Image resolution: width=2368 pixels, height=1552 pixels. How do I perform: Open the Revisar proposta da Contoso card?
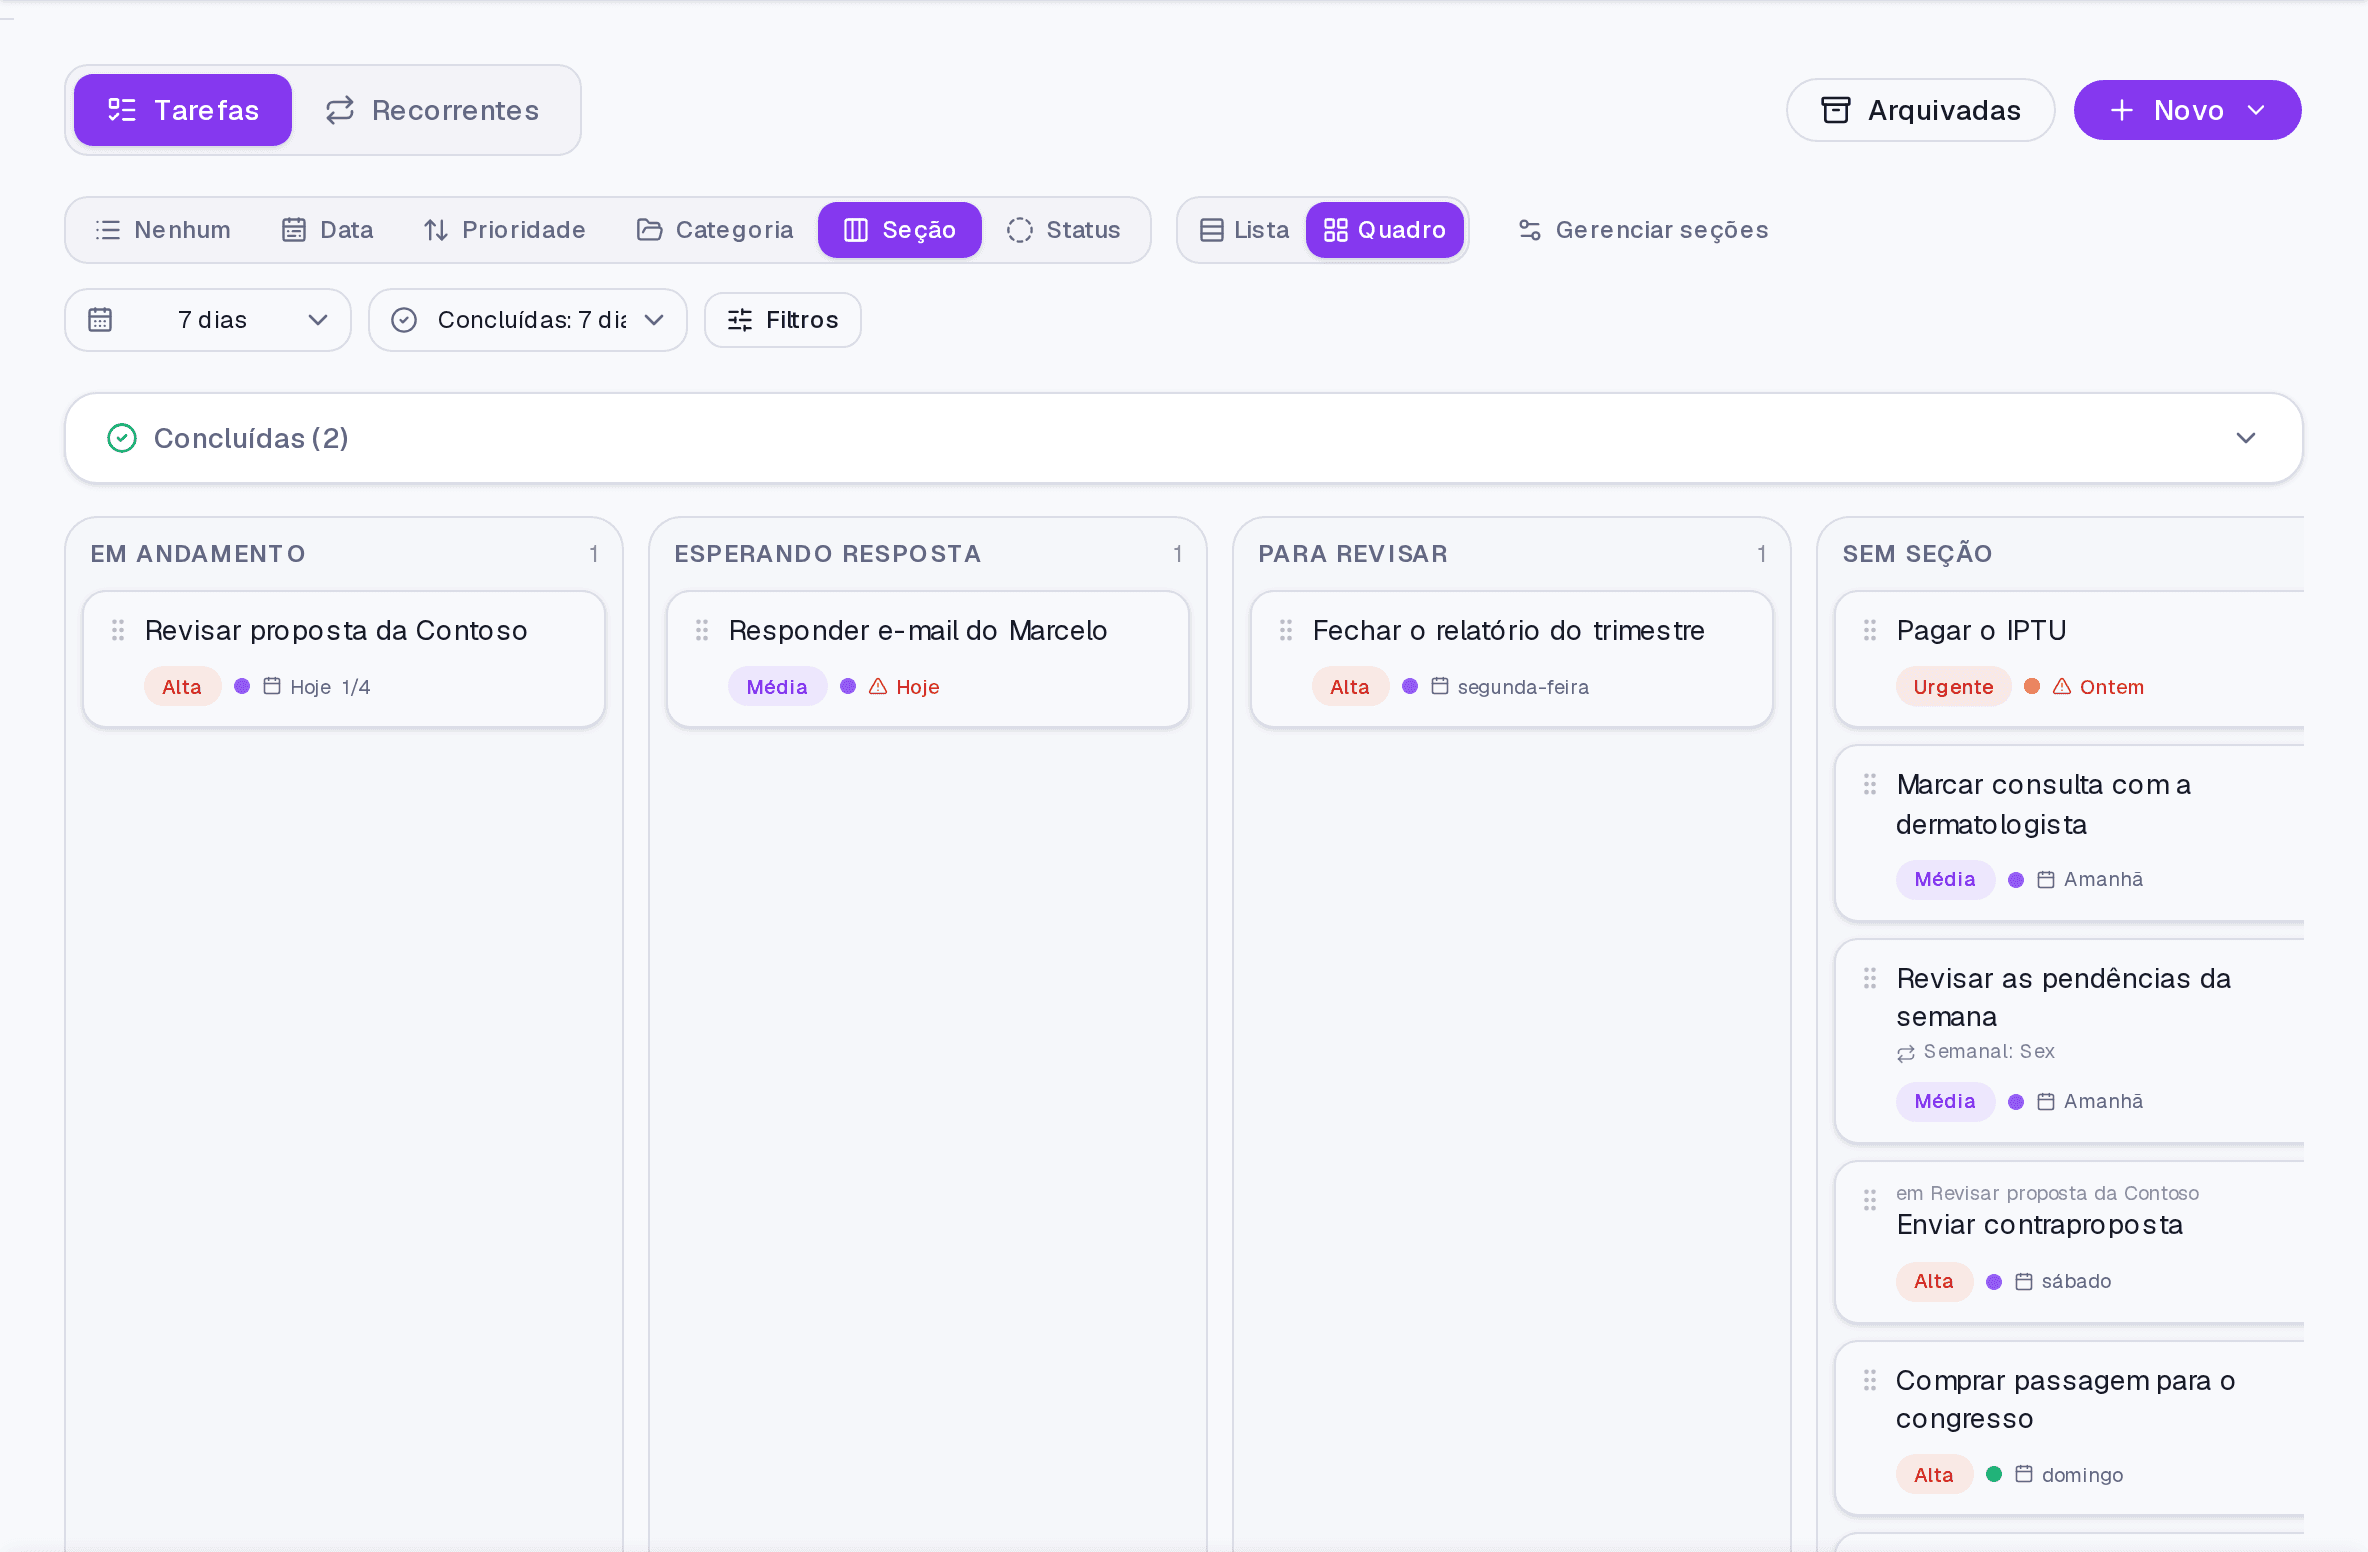[x=344, y=659]
